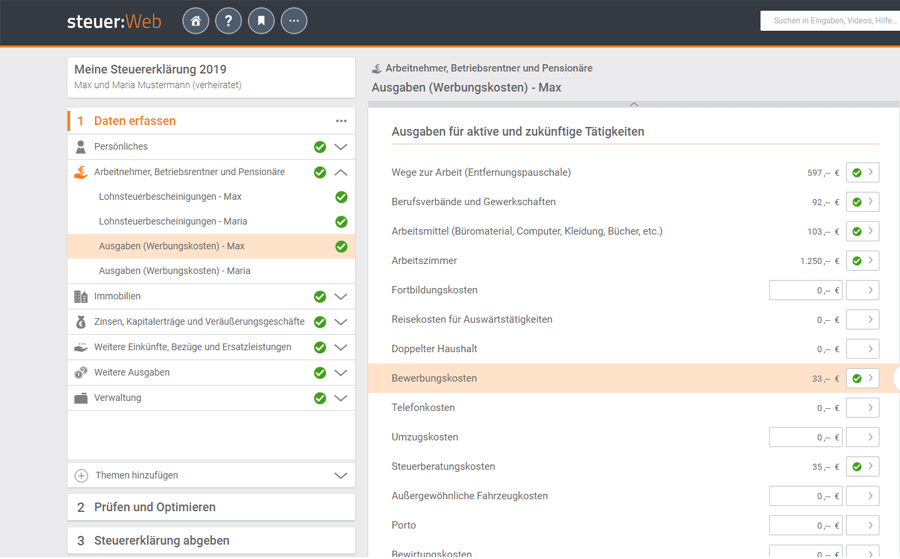Click green check next to Lohnsteuerbescheinigungen - Max
900x559 pixels.
(x=342, y=197)
